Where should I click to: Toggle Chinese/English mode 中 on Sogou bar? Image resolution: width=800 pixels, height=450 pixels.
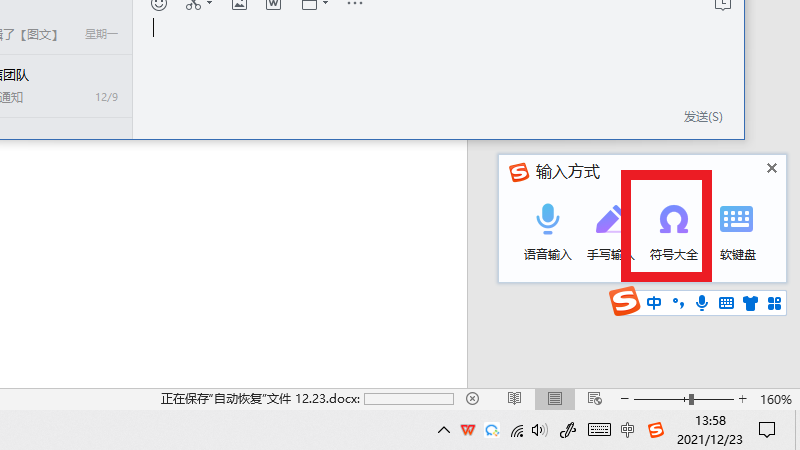tap(654, 303)
